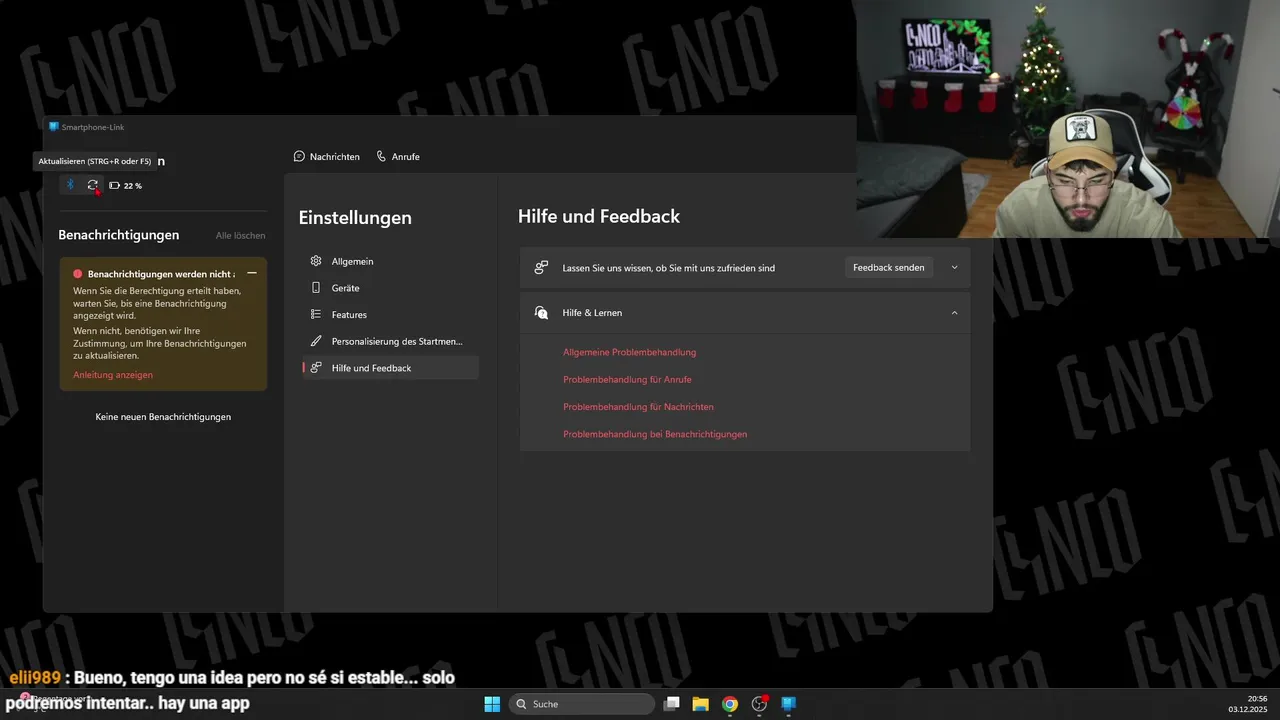Open the Windows Start menu
Image resolution: width=1280 pixels, height=720 pixels.
[x=492, y=704]
